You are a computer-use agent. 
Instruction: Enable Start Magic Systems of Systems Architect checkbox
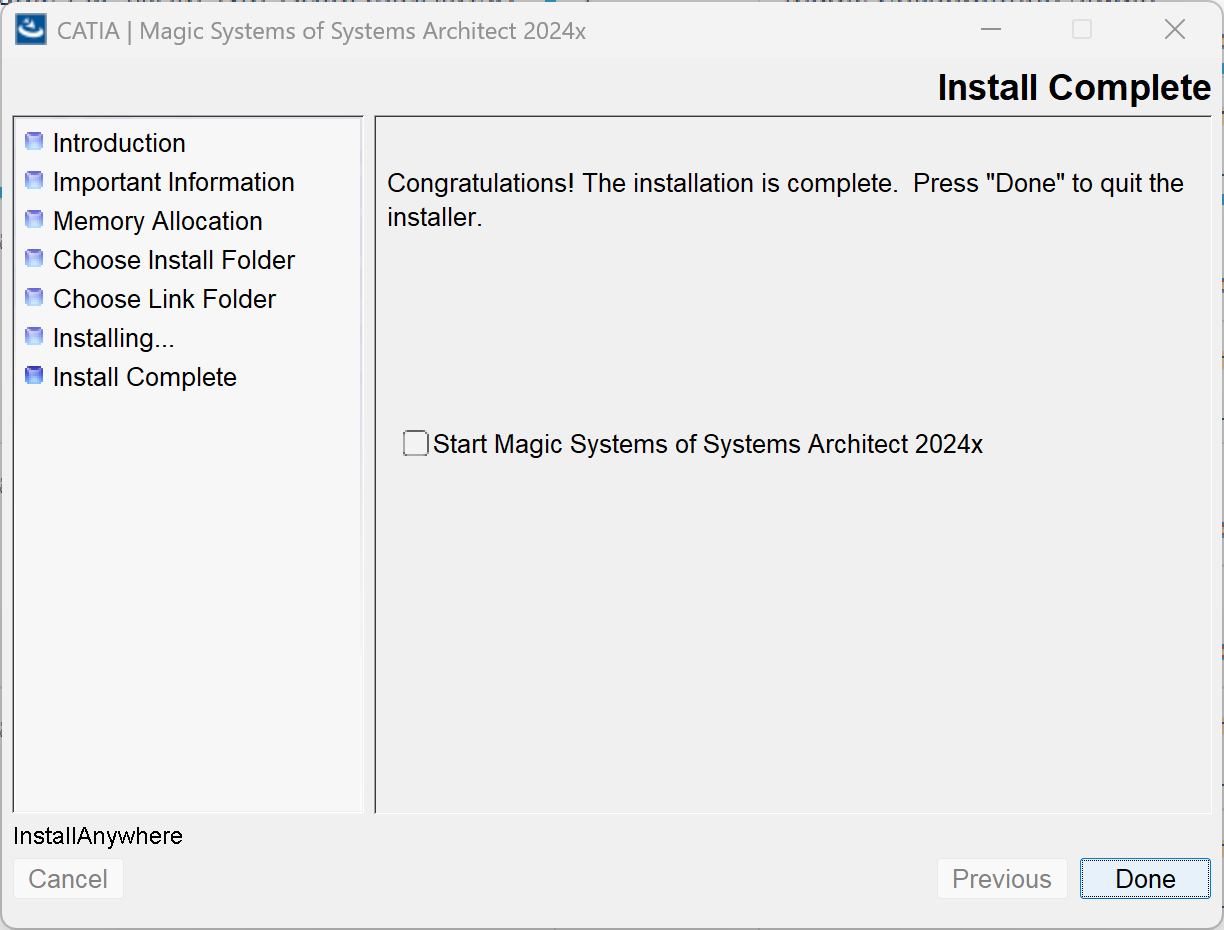415,443
